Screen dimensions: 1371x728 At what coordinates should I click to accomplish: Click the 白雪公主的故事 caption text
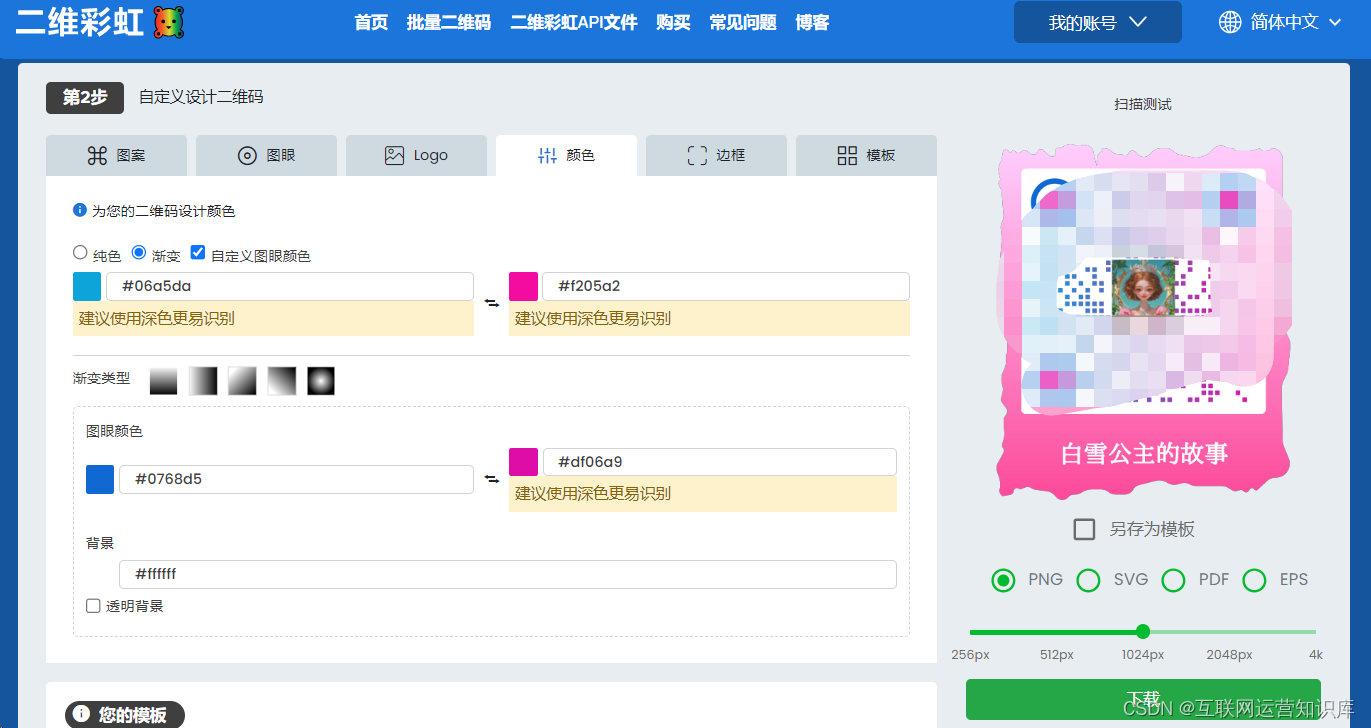pos(1144,453)
